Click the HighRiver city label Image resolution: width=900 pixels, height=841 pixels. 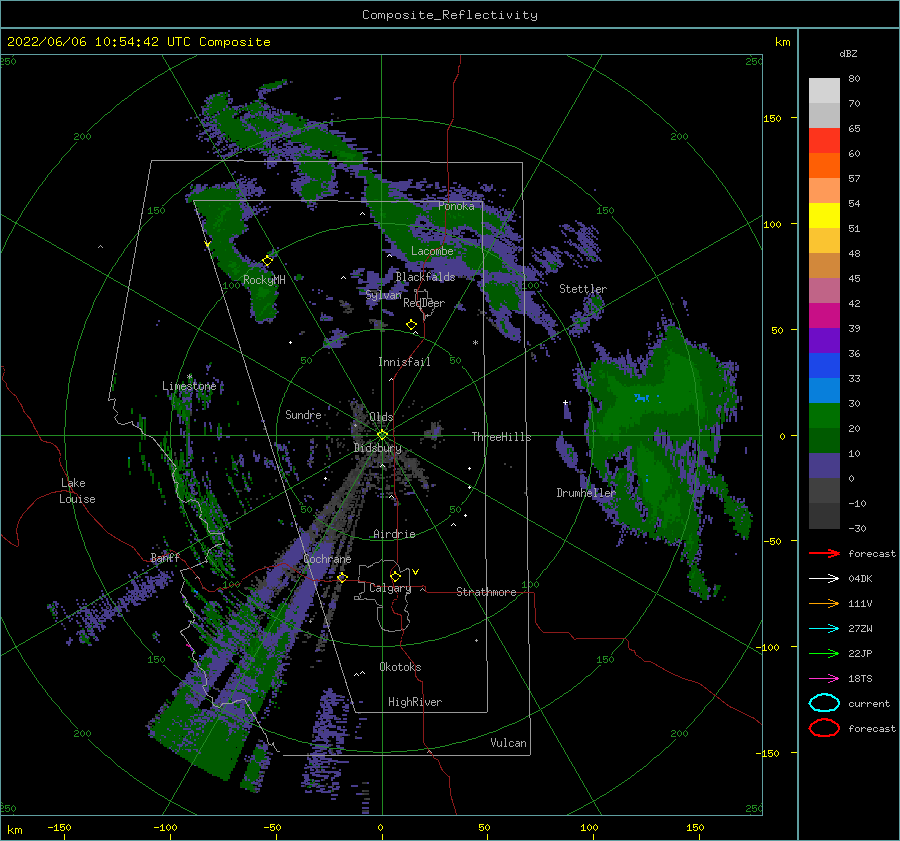click(415, 702)
